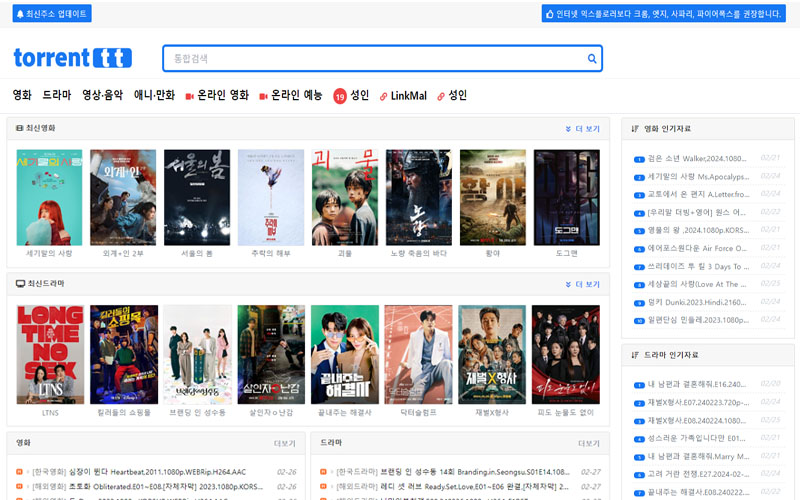Click the torrenttt site logo
The height and width of the screenshot is (500, 800).
pos(72,58)
